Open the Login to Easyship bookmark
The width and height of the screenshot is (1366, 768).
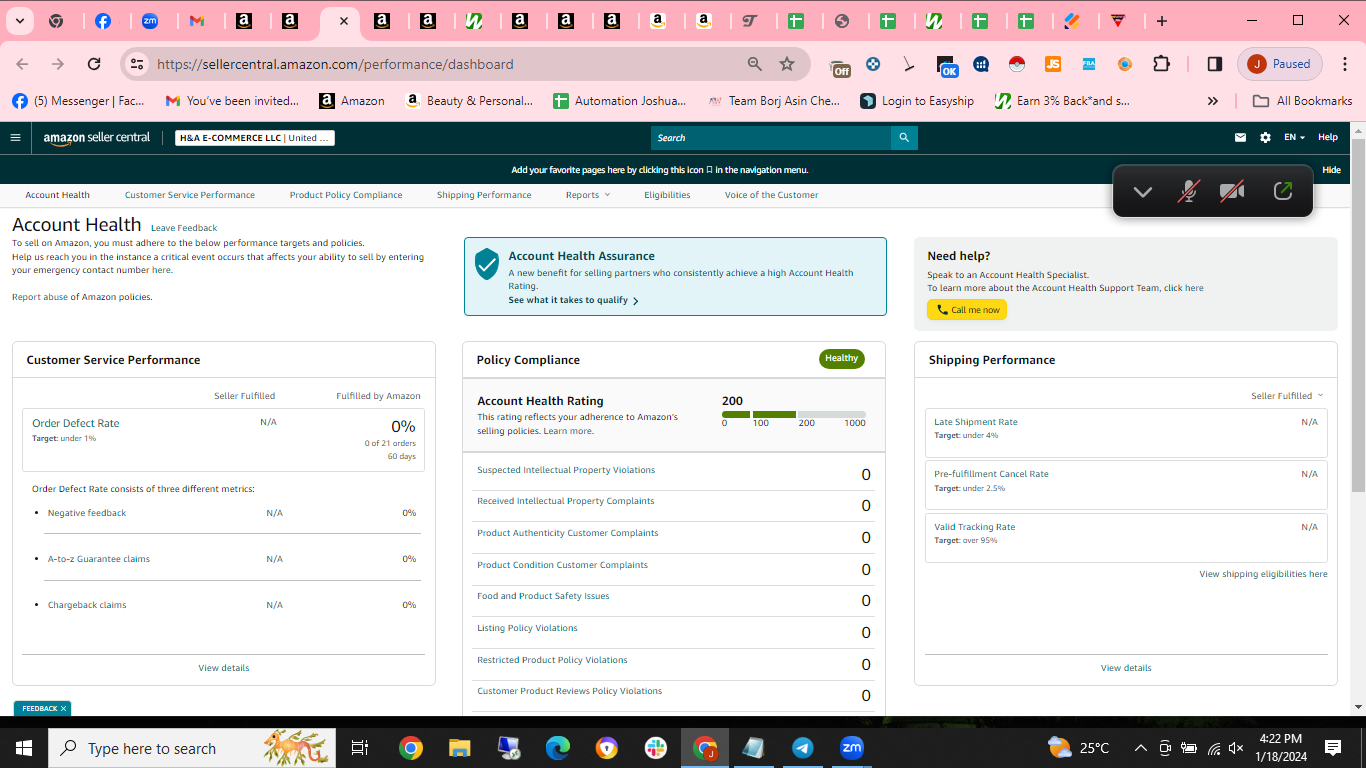tap(917, 101)
